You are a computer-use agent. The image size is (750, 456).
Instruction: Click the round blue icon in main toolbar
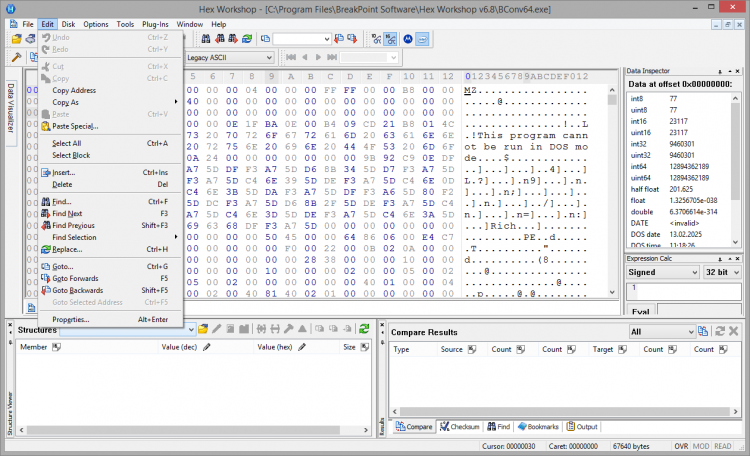[x=407, y=39]
